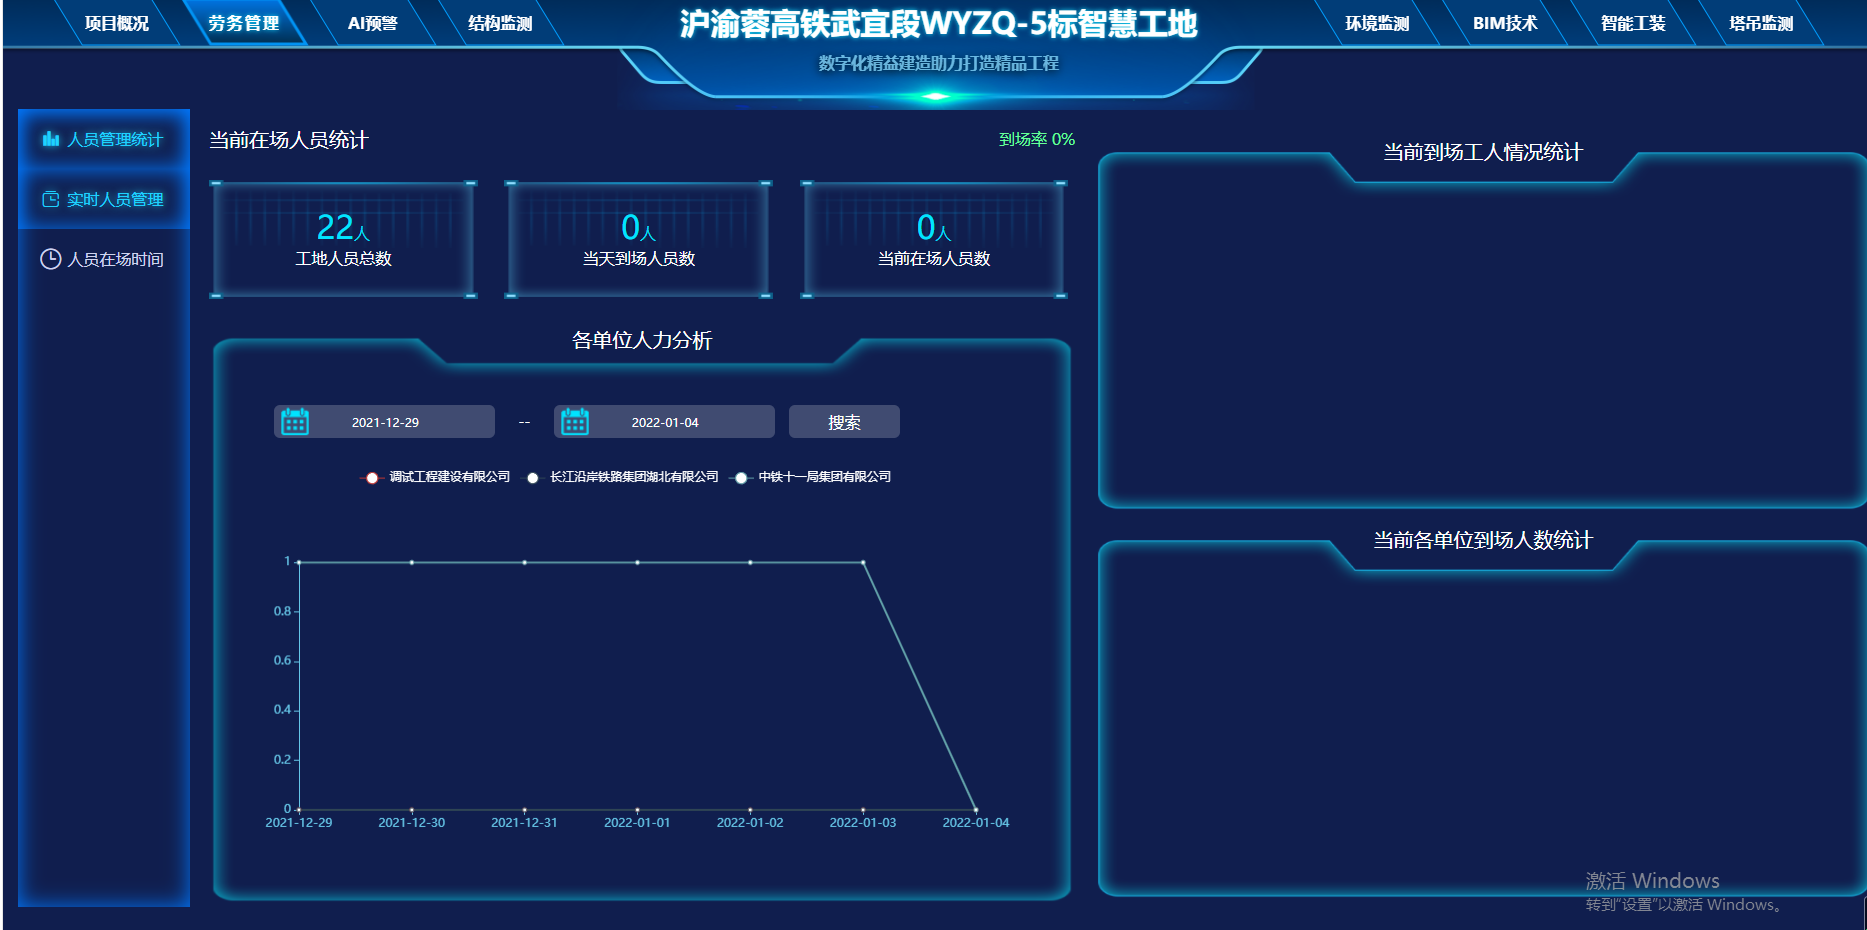Image resolution: width=1867 pixels, height=930 pixels.
Task: Click the 搜索 button
Action: click(x=844, y=422)
